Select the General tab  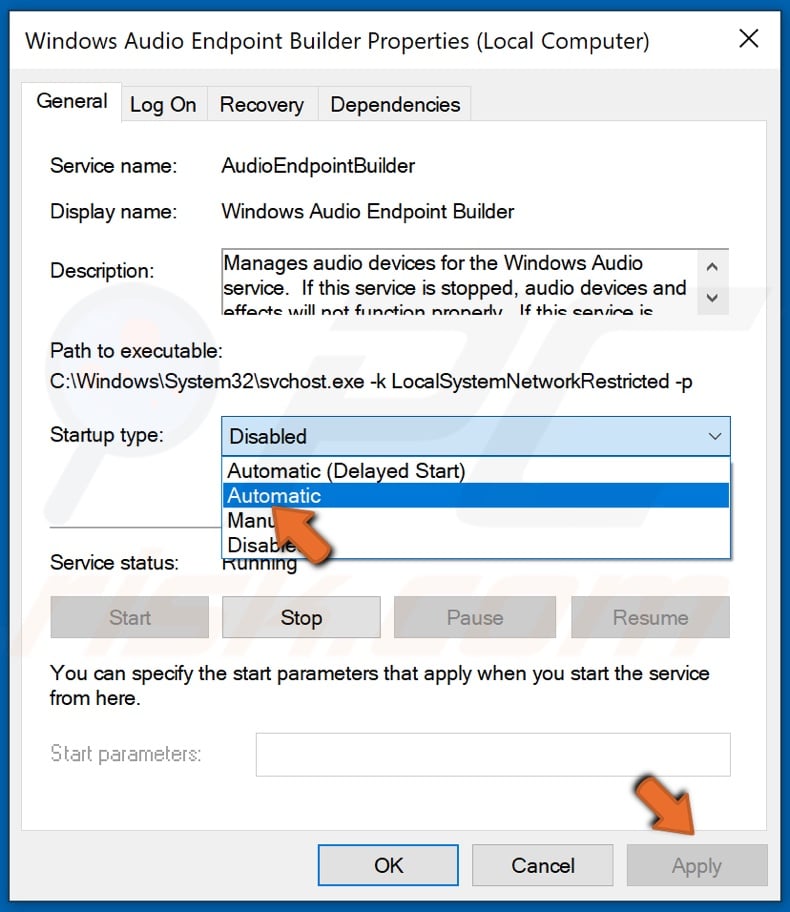coord(71,101)
